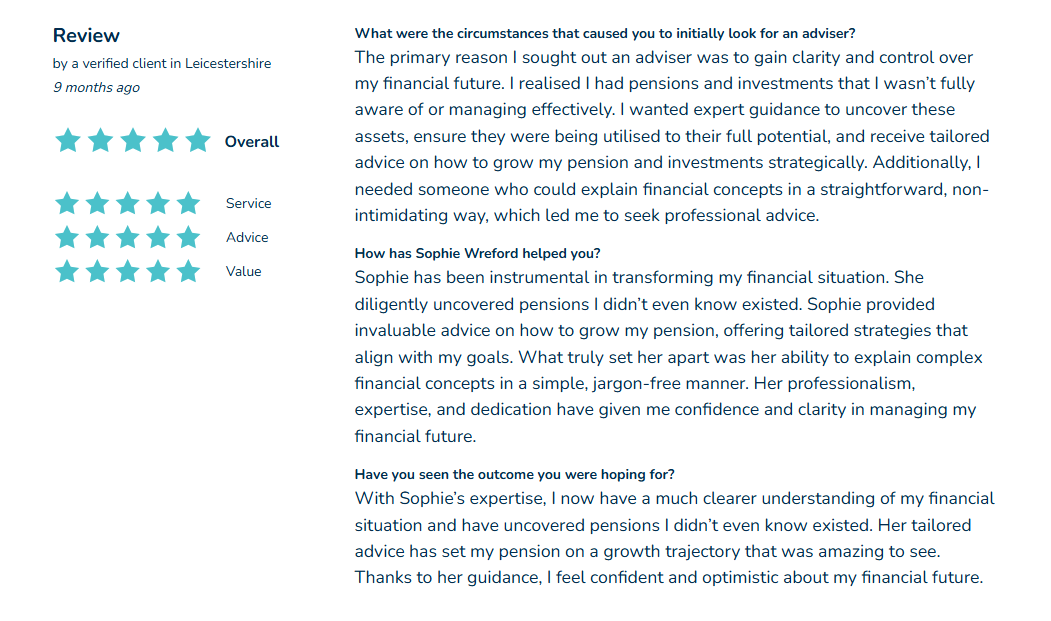Click the first star in the Service rating
Viewport: 1051px width, 621px height.
[x=66, y=204]
